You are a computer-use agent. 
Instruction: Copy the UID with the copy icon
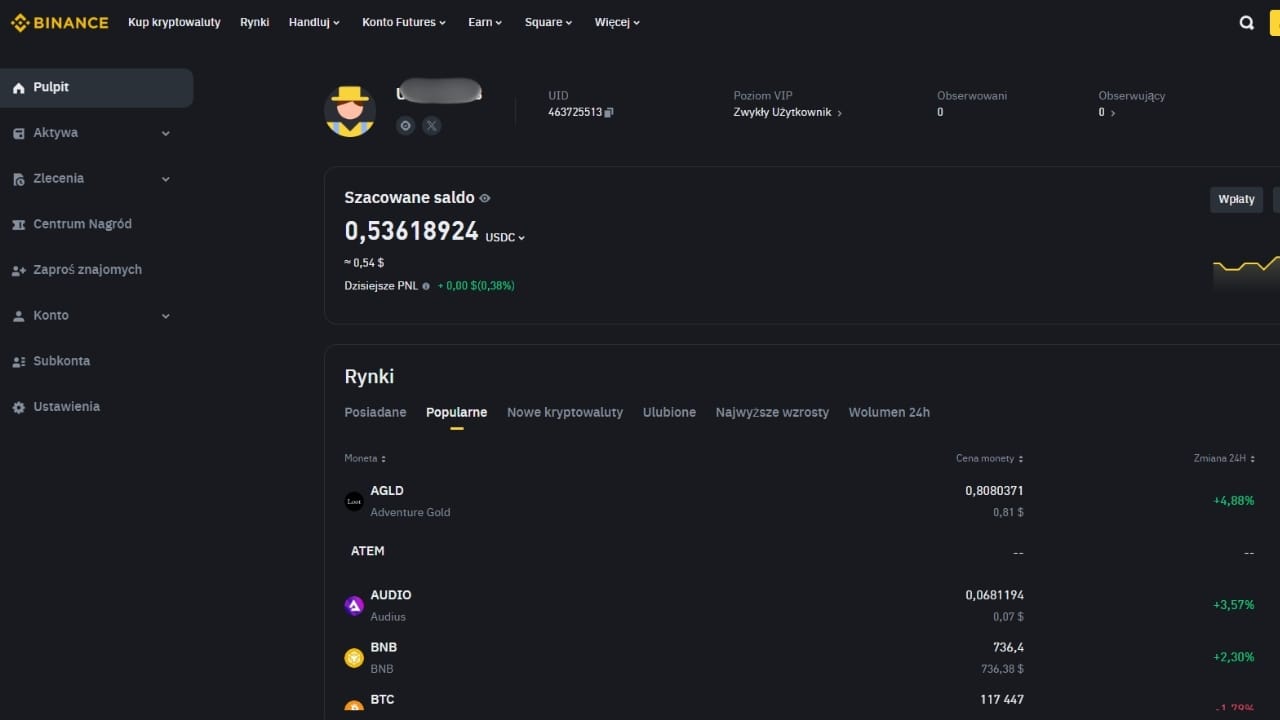[x=609, y=112]
